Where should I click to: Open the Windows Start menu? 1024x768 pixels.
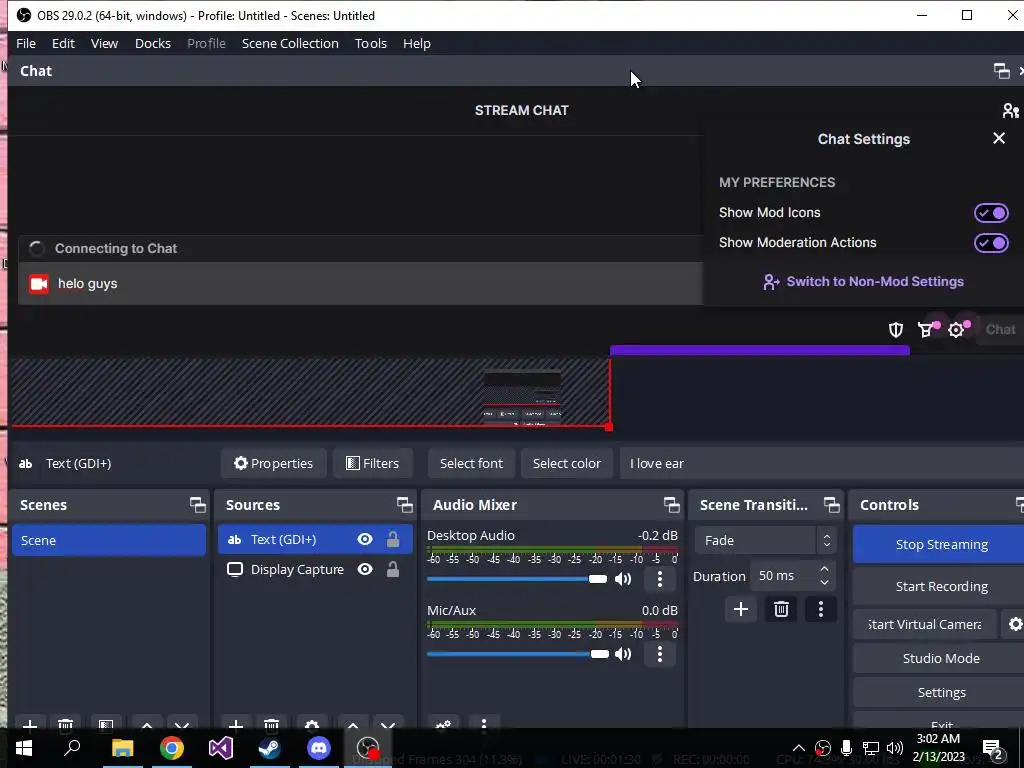tap(24, 748)
